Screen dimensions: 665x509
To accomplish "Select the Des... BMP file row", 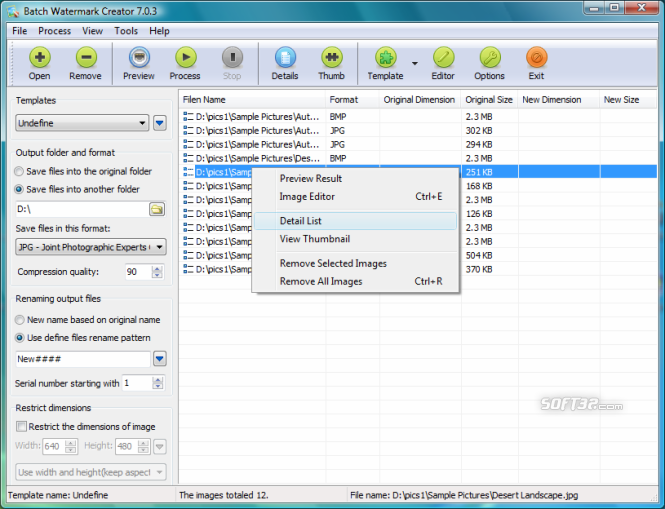I will [418, 158].
